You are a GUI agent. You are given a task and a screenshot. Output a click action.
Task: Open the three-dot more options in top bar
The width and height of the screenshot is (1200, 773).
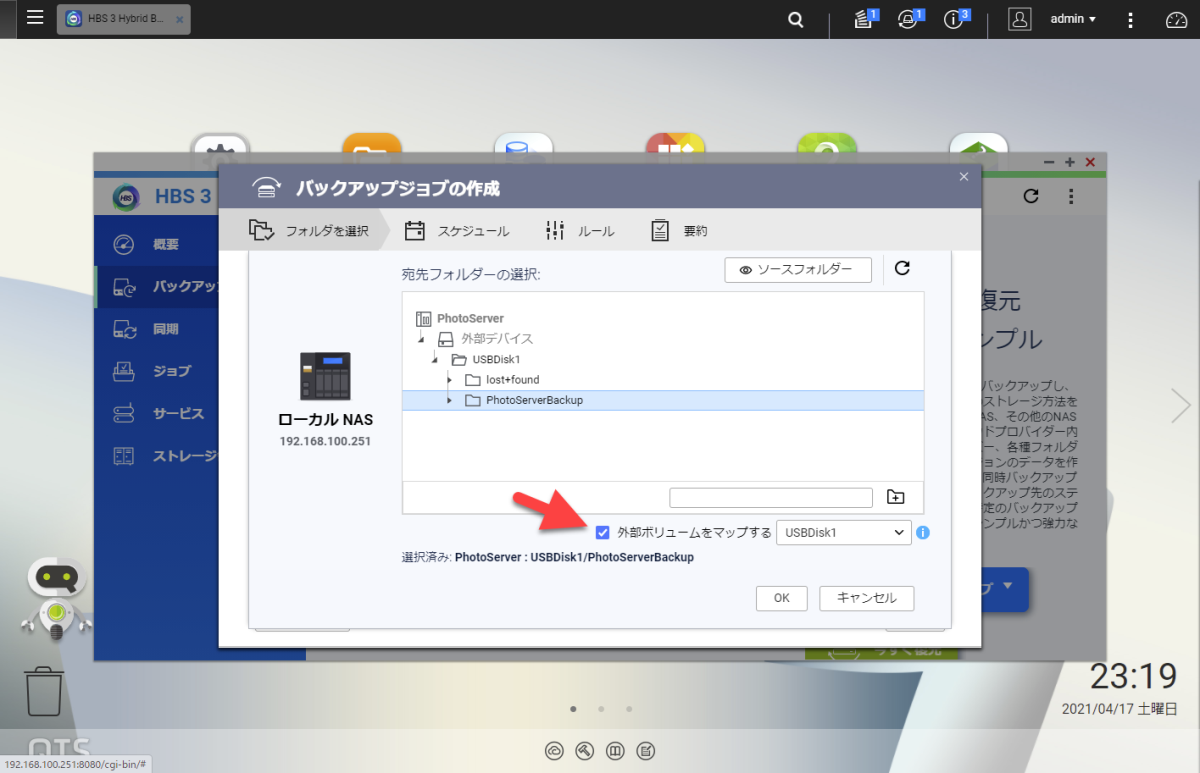1130,19
